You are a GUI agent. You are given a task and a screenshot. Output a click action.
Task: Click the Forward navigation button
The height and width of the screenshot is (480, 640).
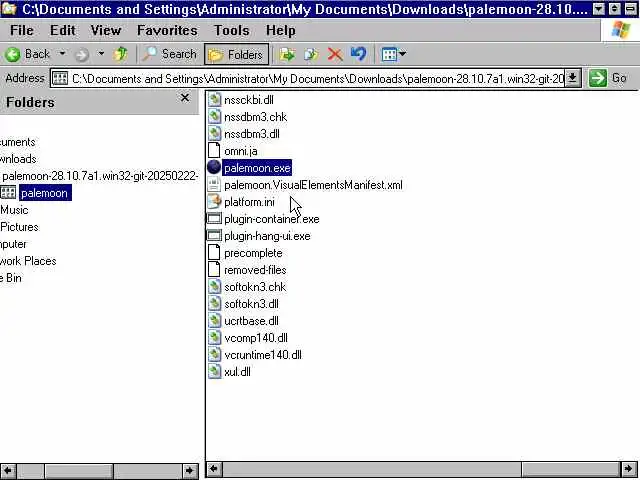[x=82, y=54]
